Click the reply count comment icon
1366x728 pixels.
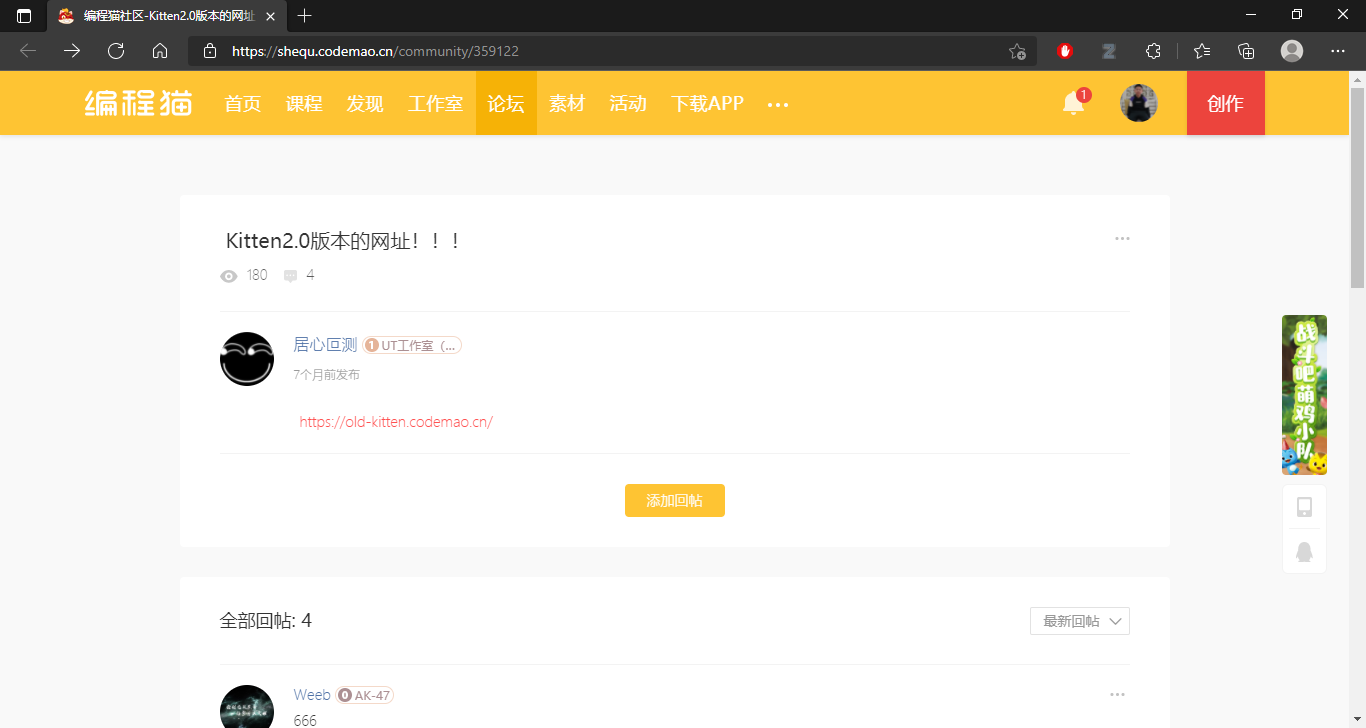click(290, 276)
